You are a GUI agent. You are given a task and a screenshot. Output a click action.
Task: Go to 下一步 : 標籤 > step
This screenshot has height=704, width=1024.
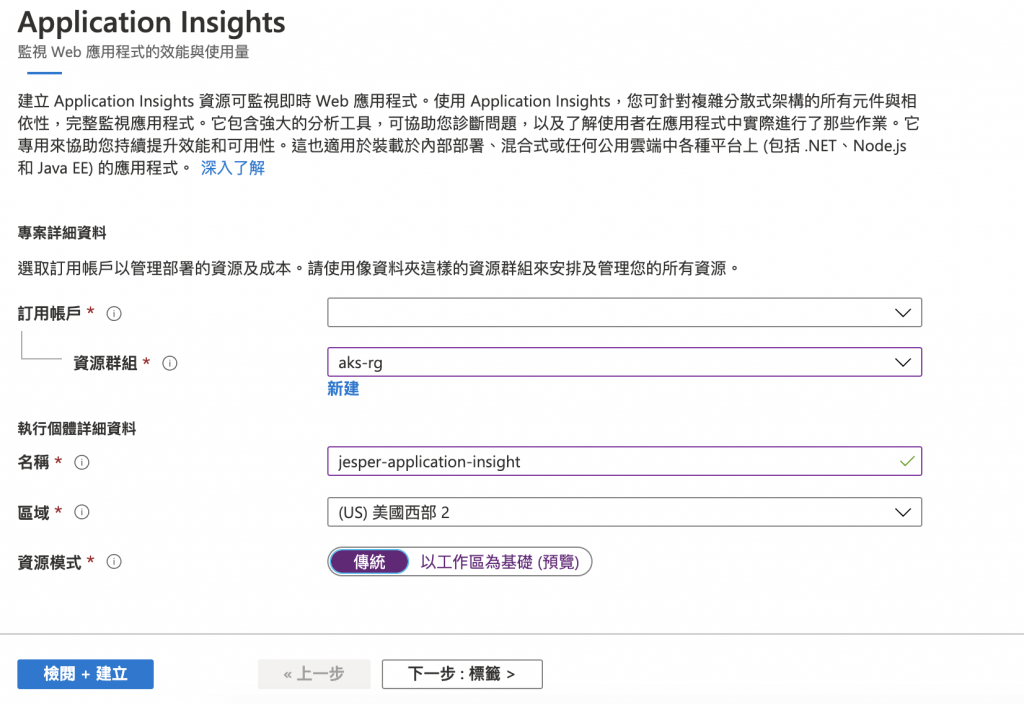(462, 674)
